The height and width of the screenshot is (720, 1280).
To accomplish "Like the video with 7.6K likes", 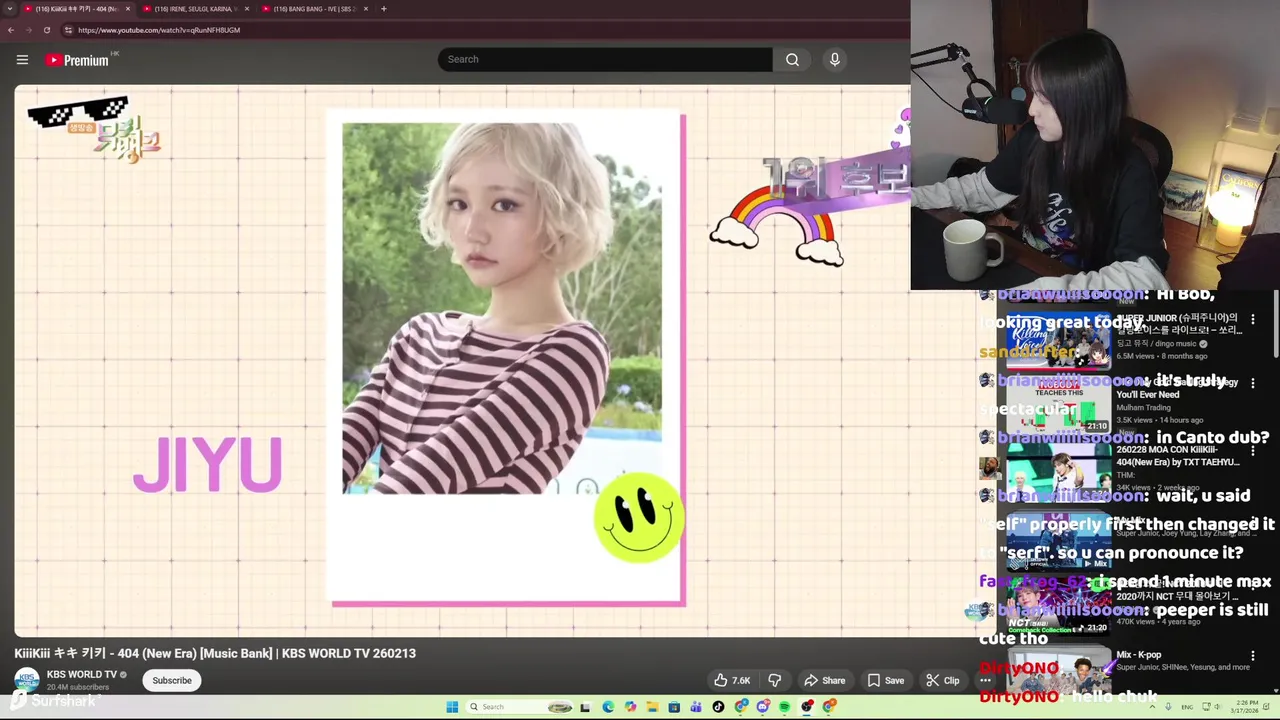I will 731,680.
